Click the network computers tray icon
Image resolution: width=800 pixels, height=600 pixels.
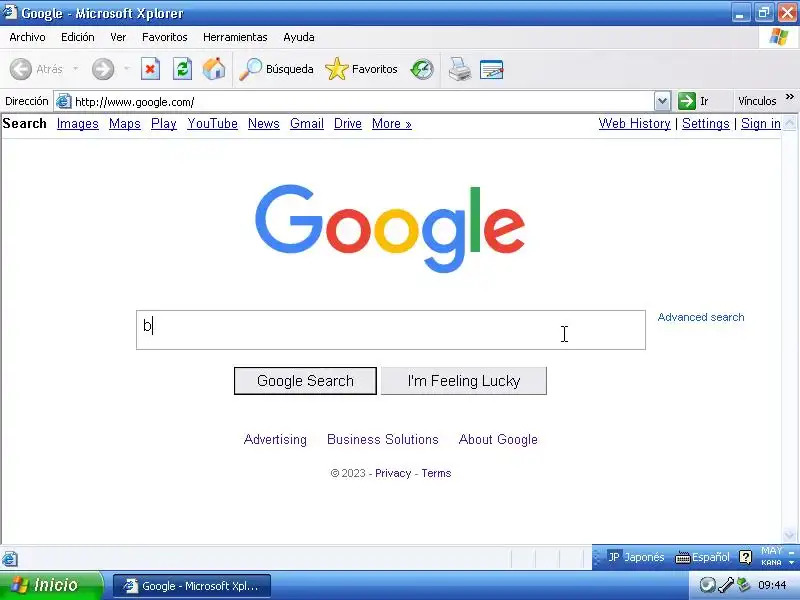click(744, 585)
